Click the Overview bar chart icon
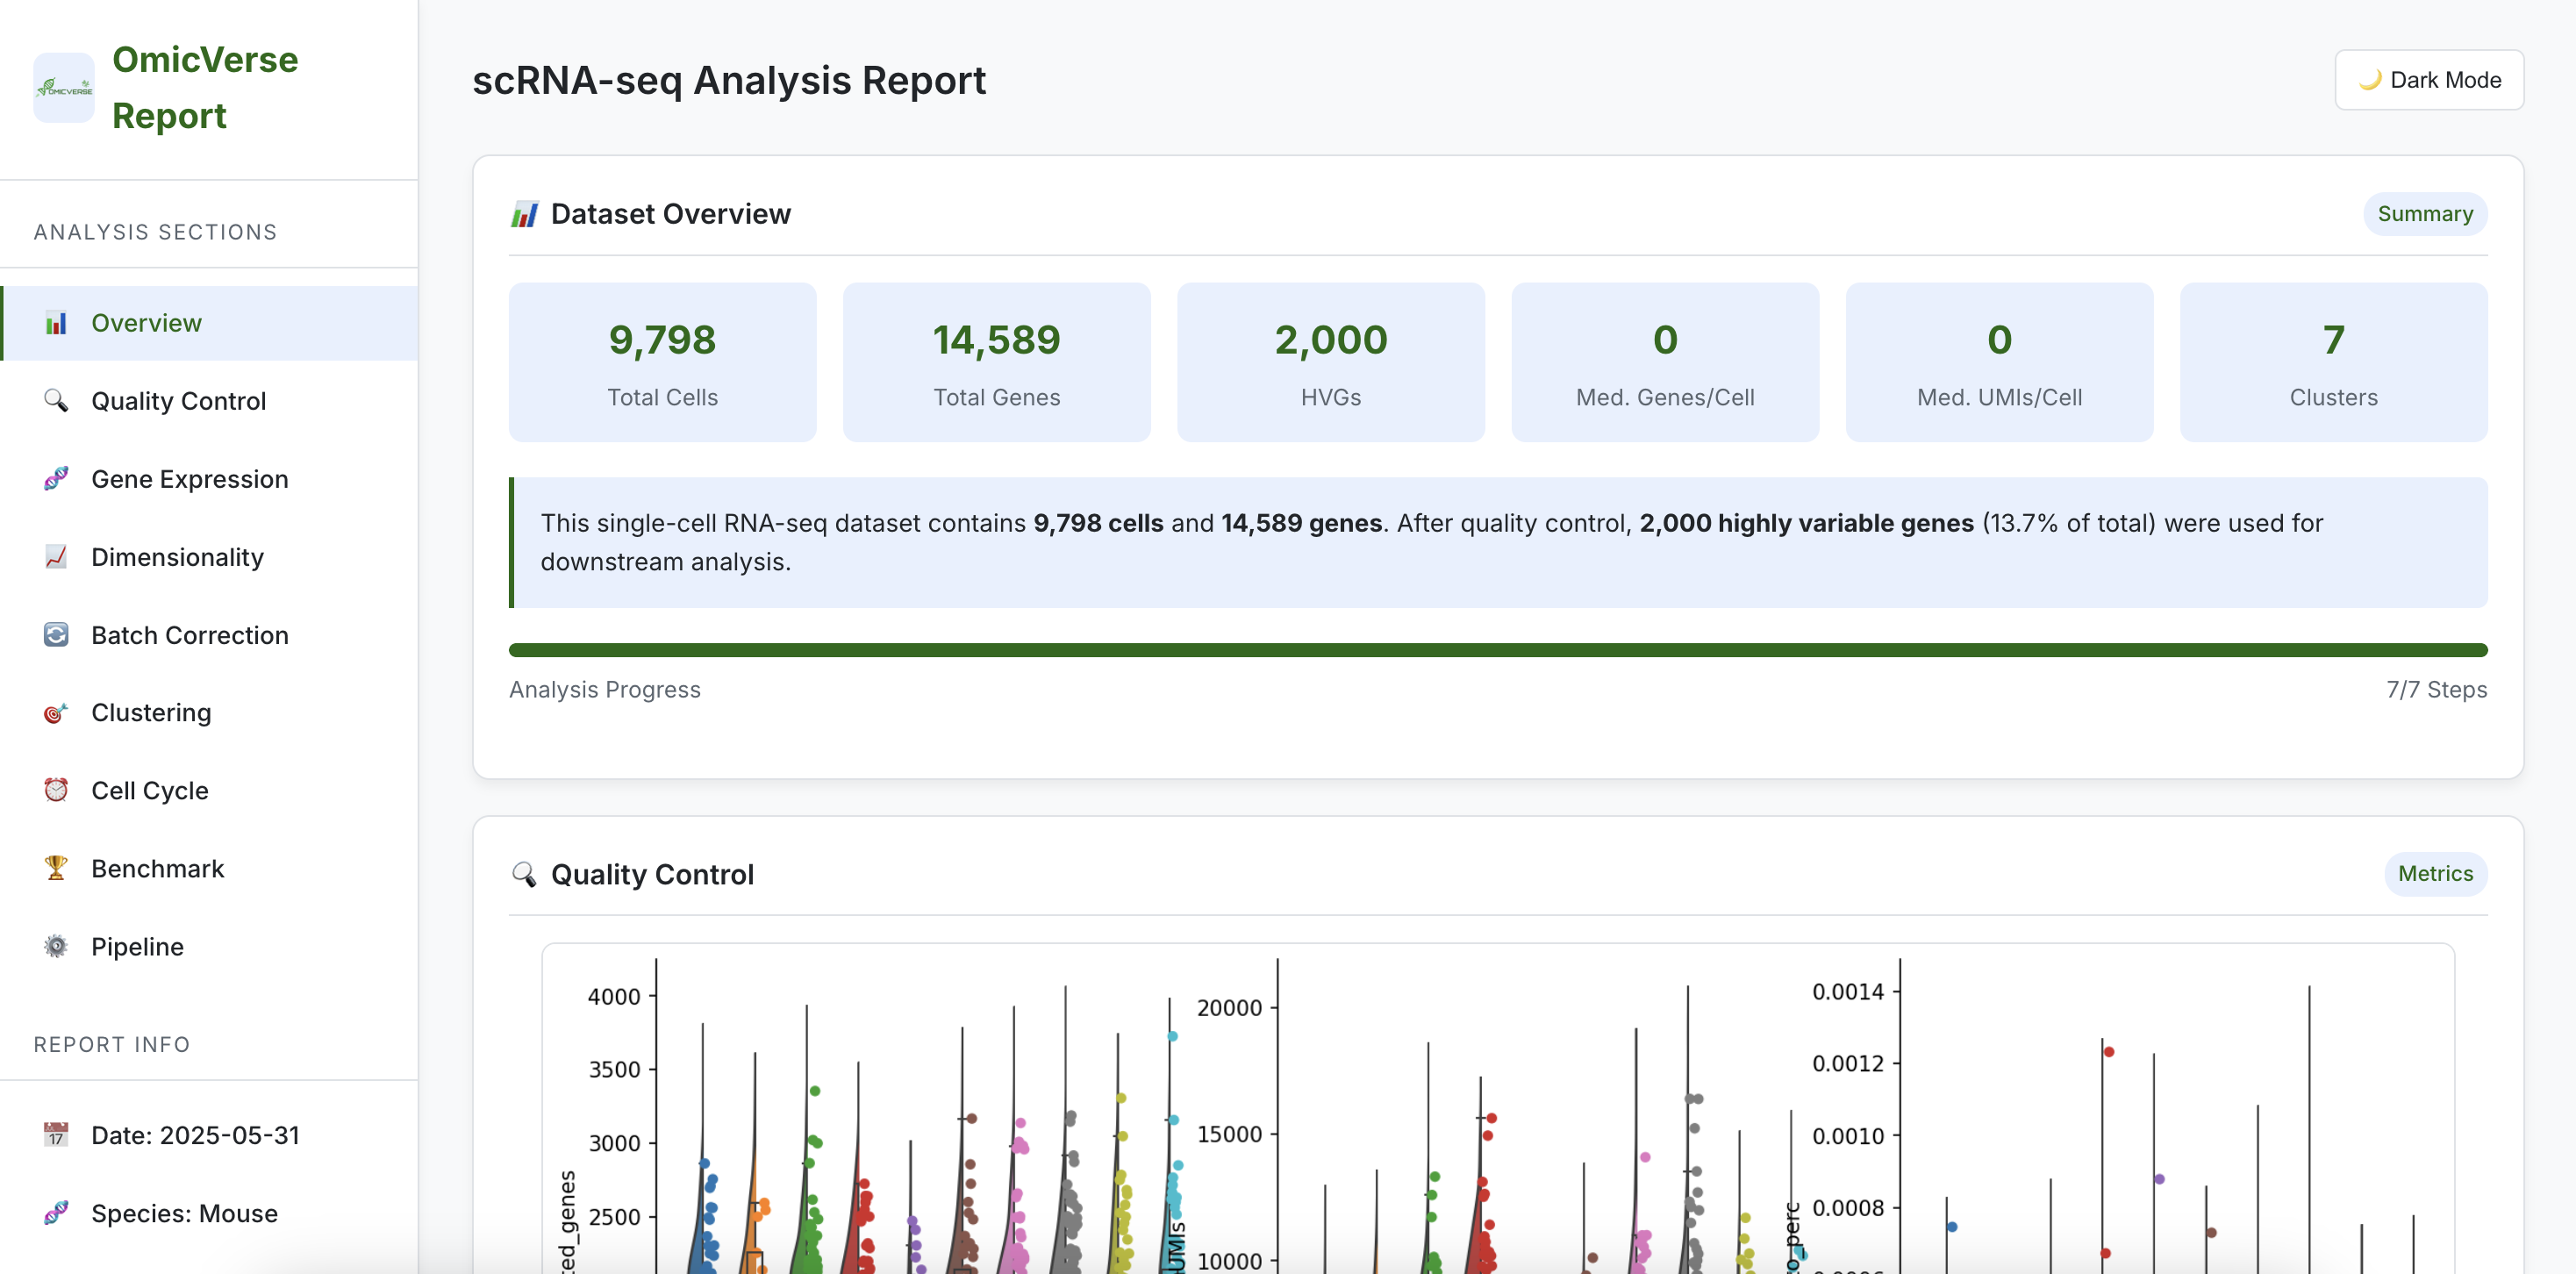Viewport: 2576px width, 1274px height. [x=56, y=323]
